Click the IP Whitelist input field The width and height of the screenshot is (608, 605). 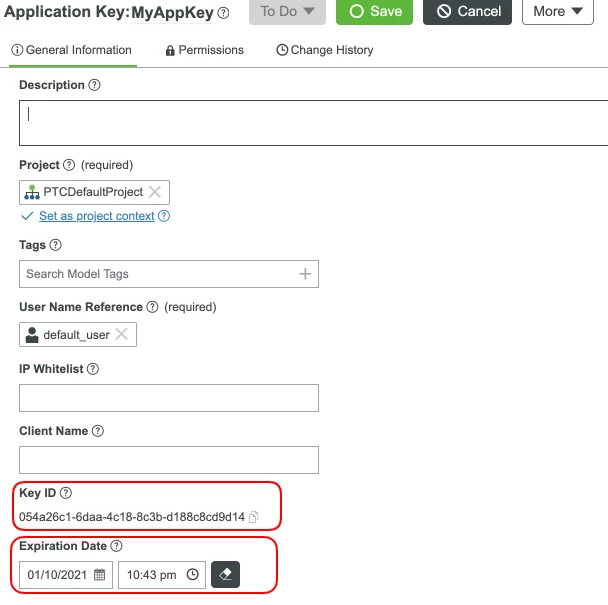coord(169,398)
